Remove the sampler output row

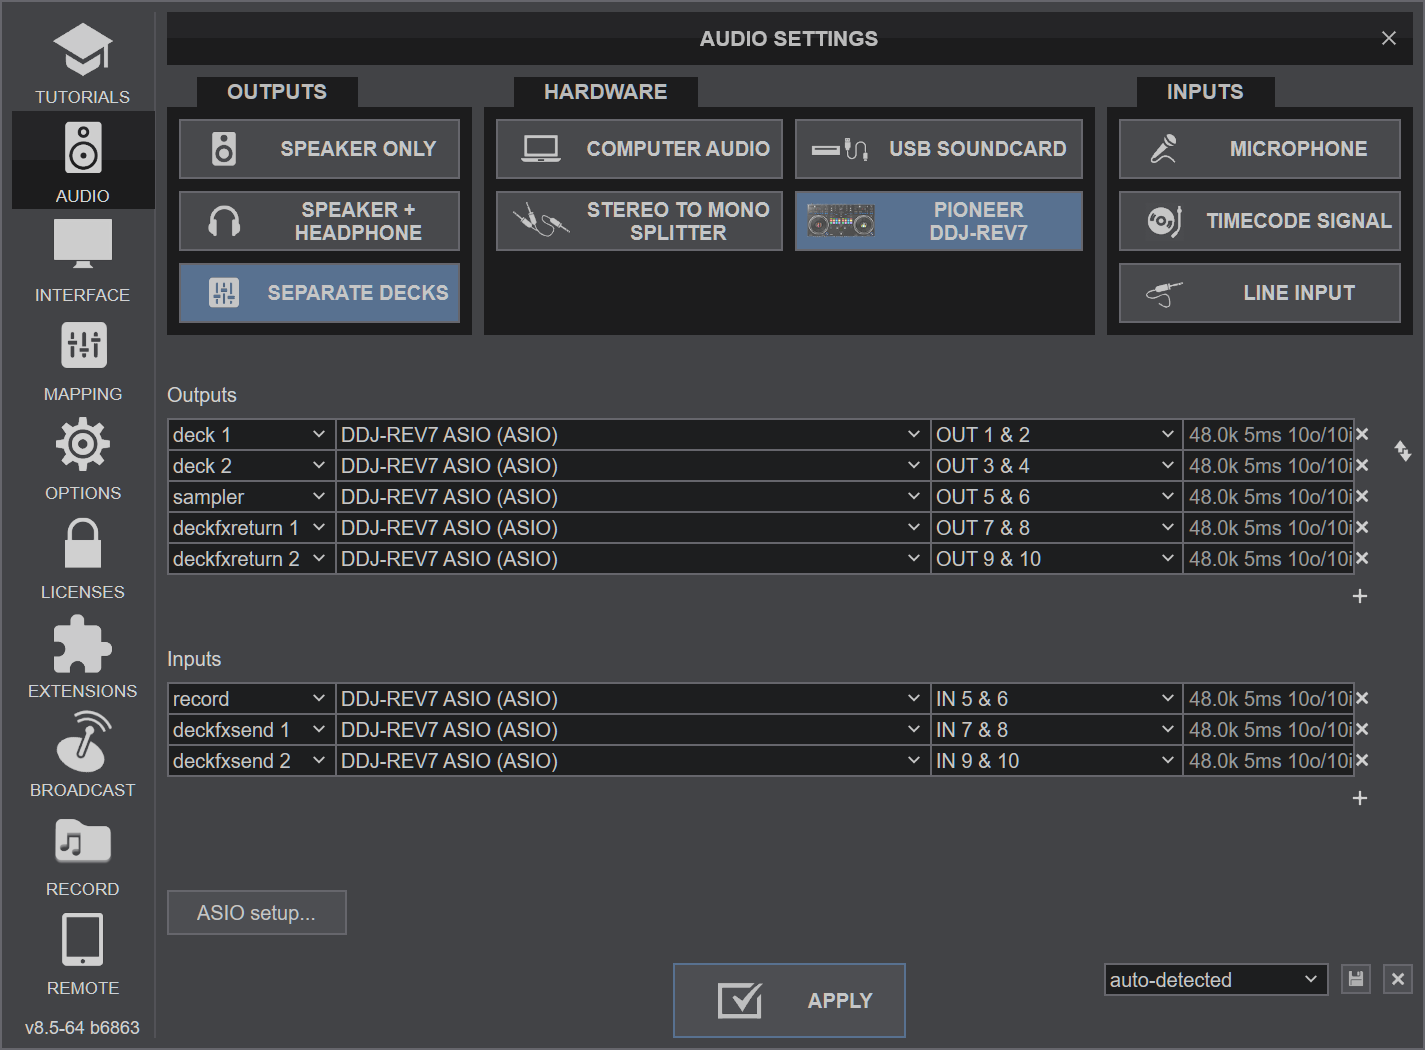point(1362,497)
